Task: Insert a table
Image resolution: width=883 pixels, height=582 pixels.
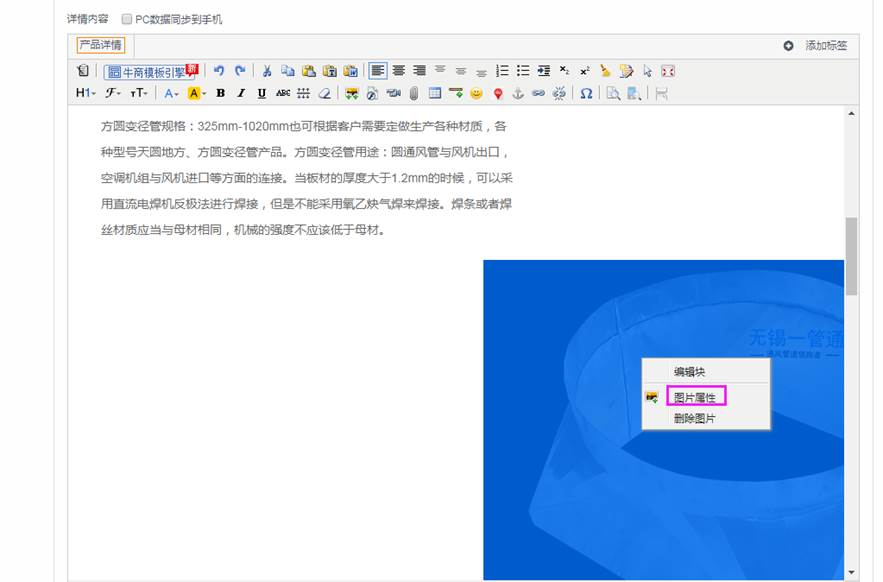Action: point(435,93)
